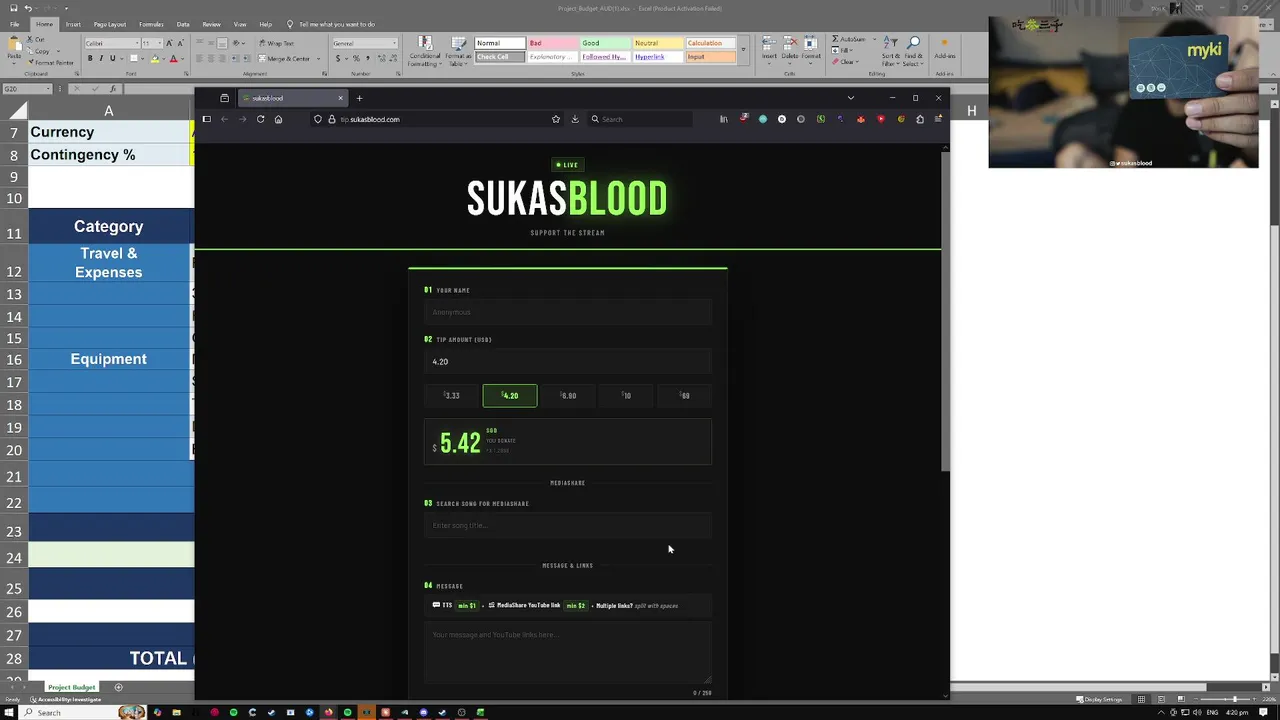Open Excel font size dropdown
1280x720 pixels.
point(159,43)
